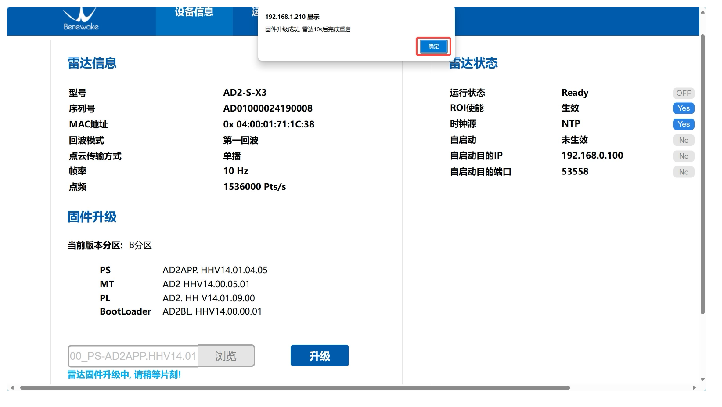Click the echo mode value "第一回波"
722x407 pixels.
pos(240,140)
